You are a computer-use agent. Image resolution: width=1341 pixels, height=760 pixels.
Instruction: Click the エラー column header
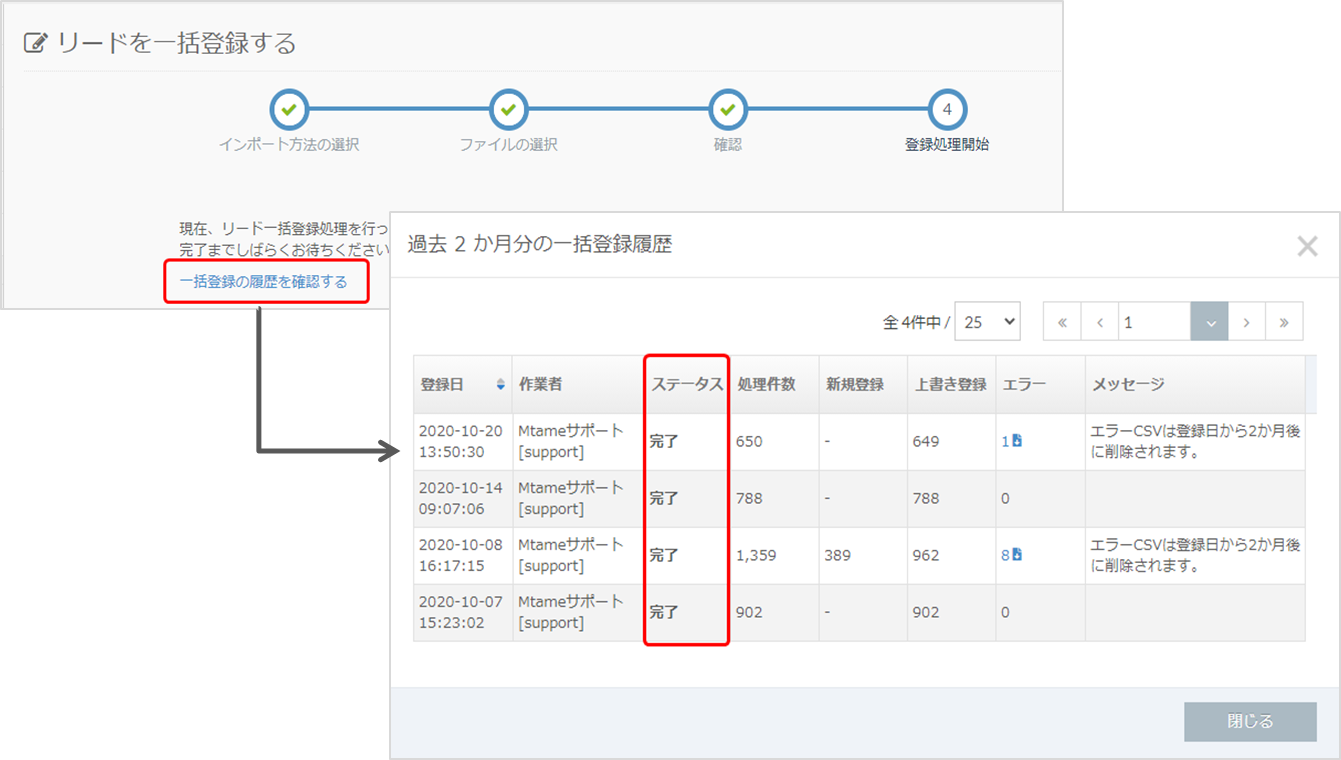point(1040,384)
